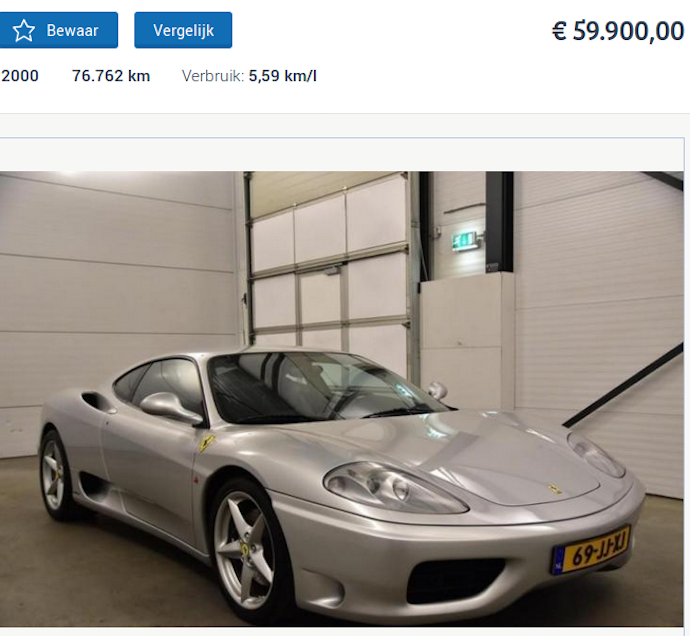Open the silver Ferrari photo

coord(341,399)
